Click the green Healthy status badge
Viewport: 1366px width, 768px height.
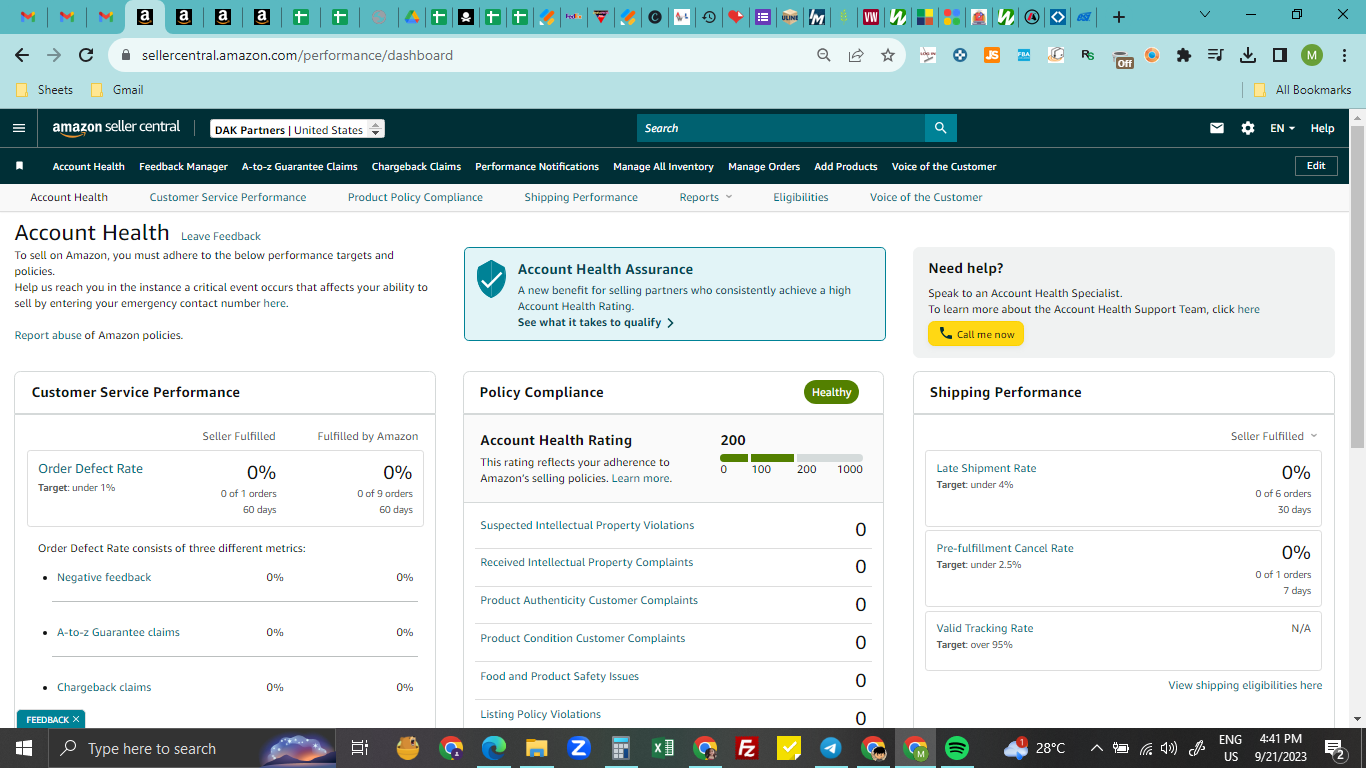(x=831, y=392)
